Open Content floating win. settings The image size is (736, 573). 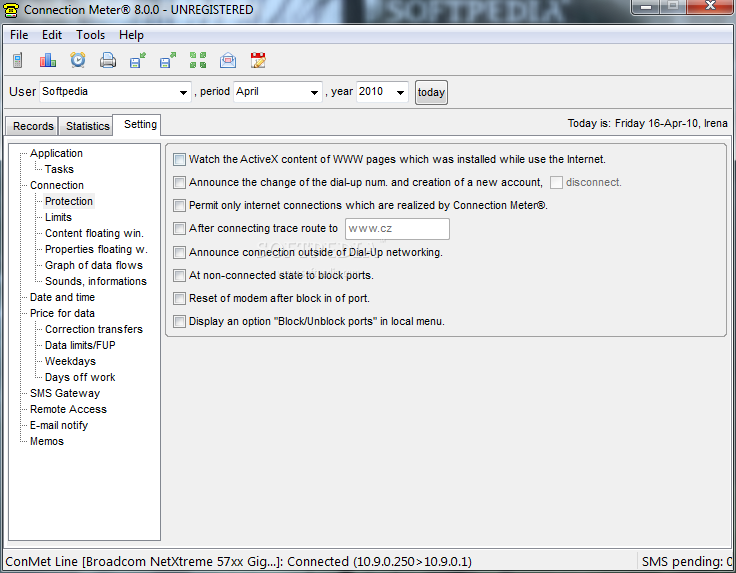(94, 233)
